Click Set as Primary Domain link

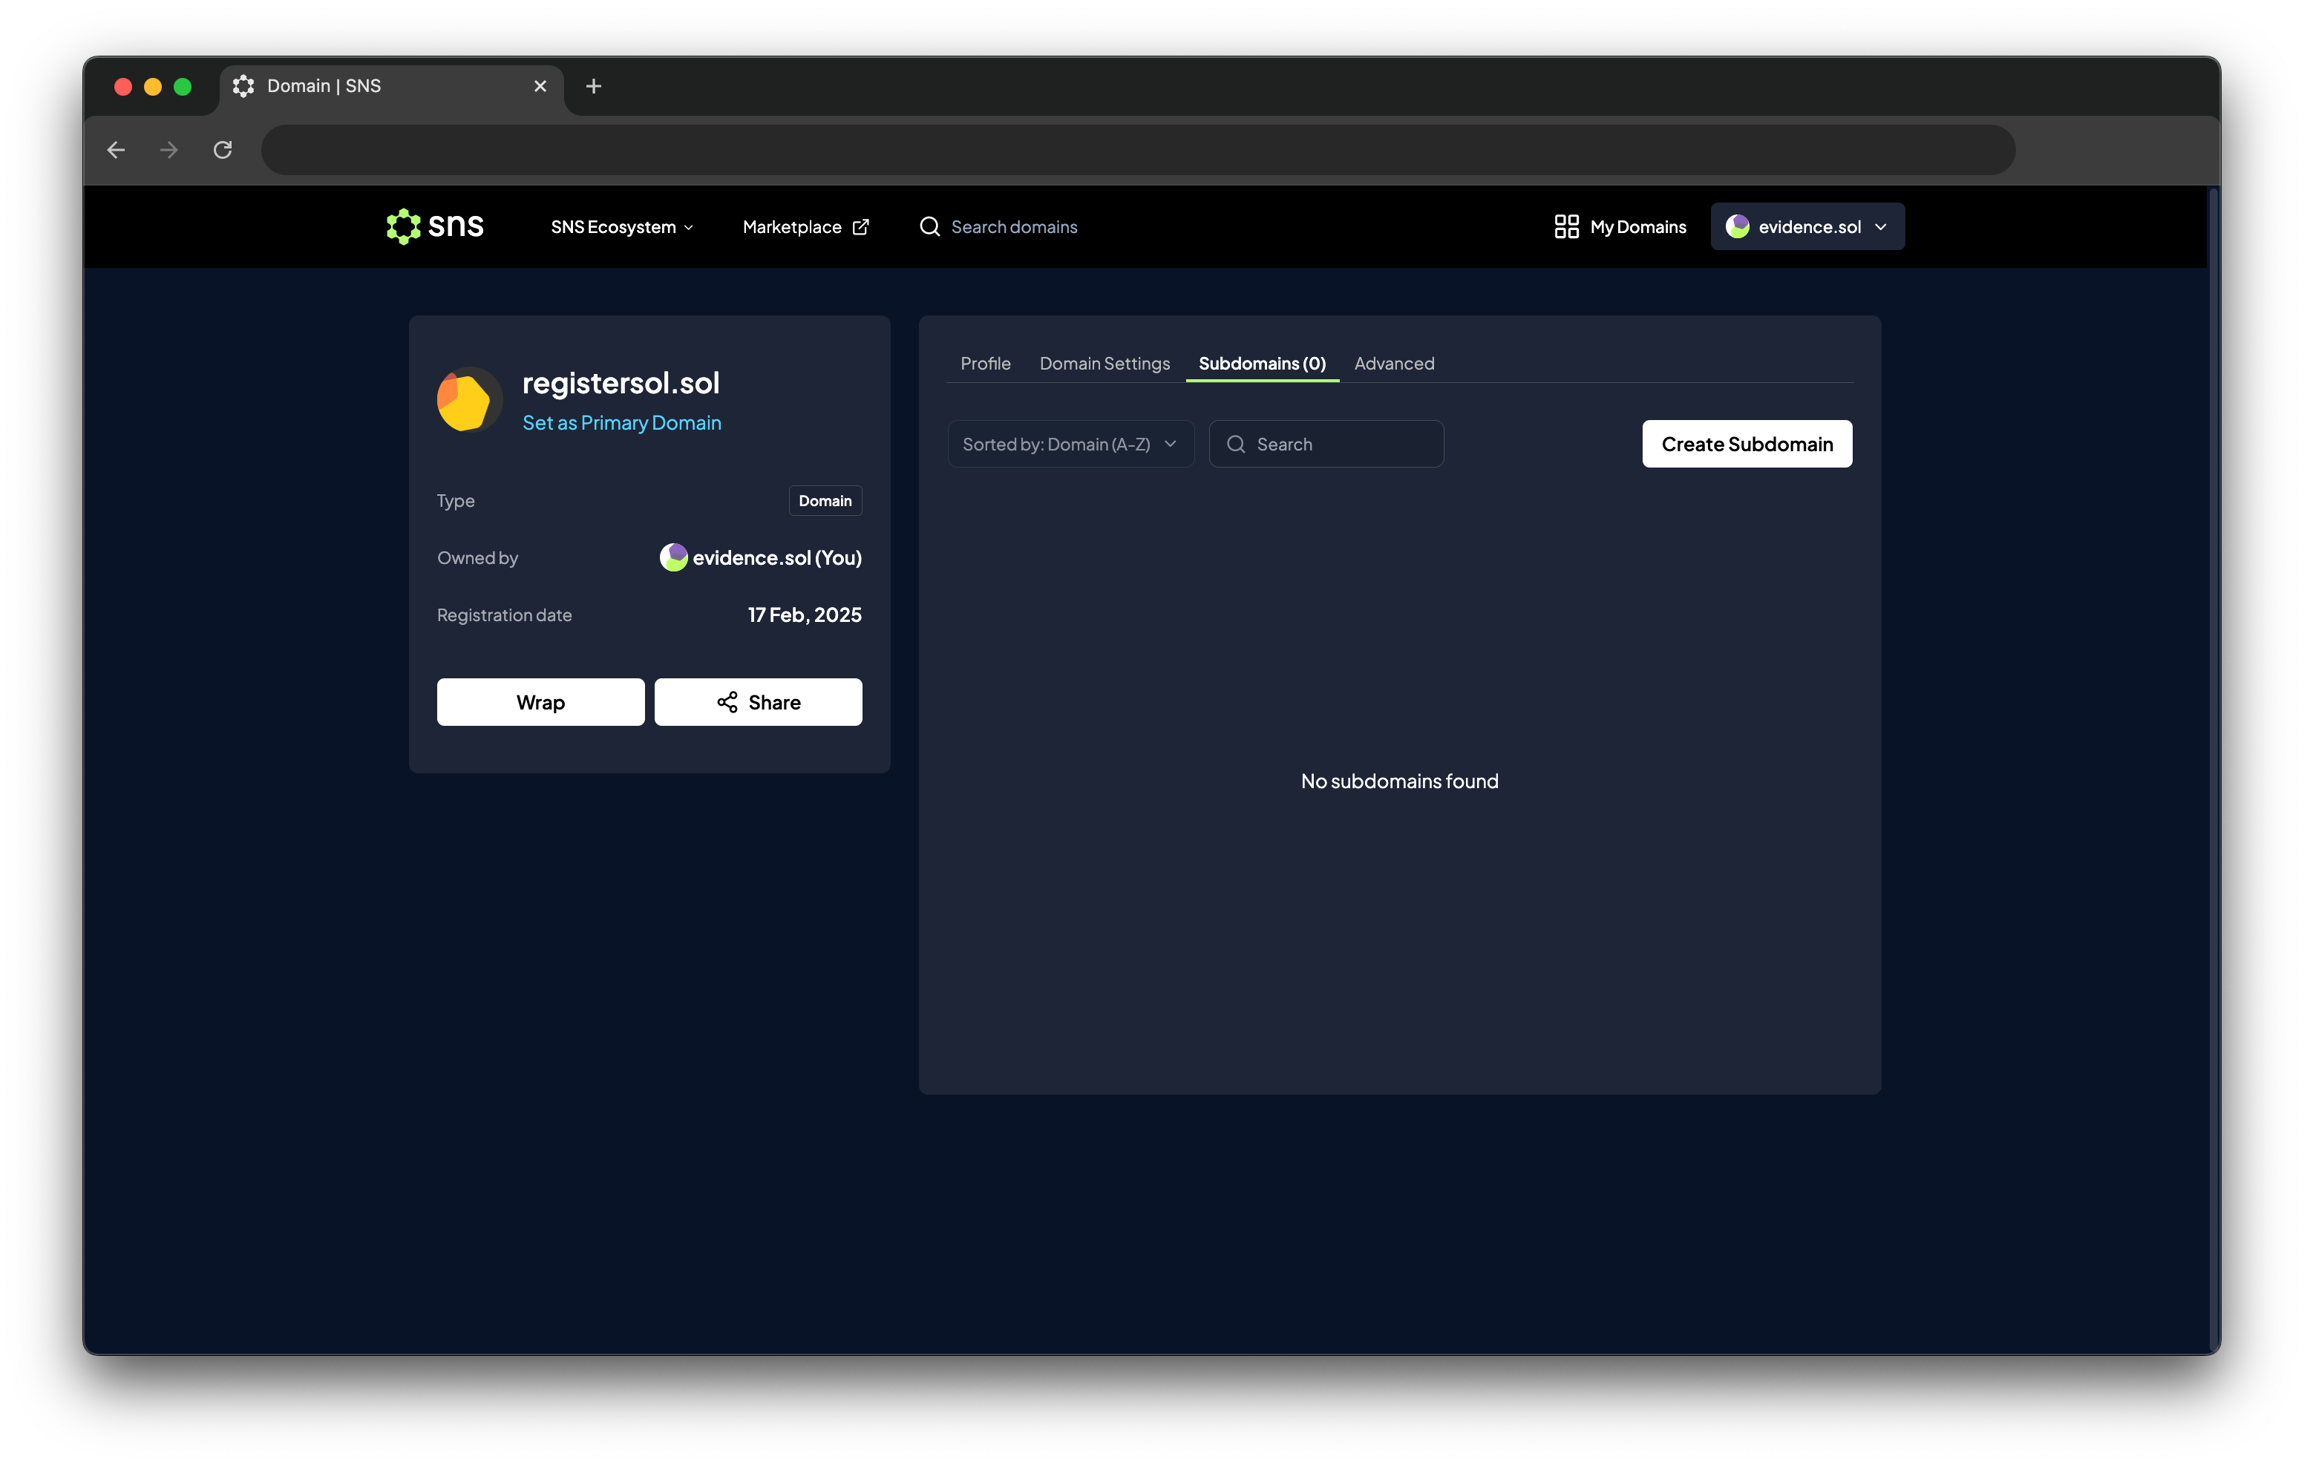tap(621, 423)
